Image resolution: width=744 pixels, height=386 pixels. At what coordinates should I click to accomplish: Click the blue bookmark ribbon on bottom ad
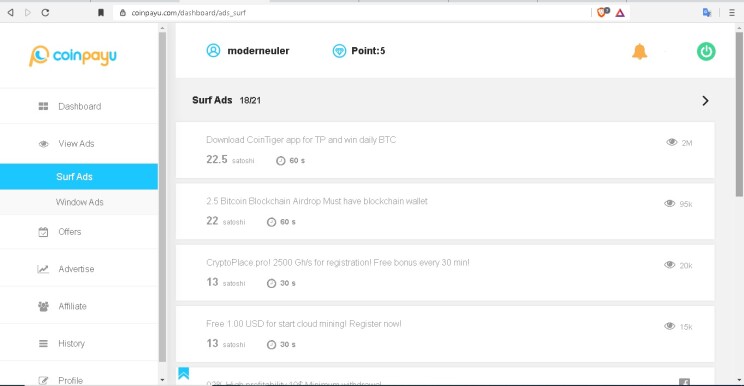[184, 373]
